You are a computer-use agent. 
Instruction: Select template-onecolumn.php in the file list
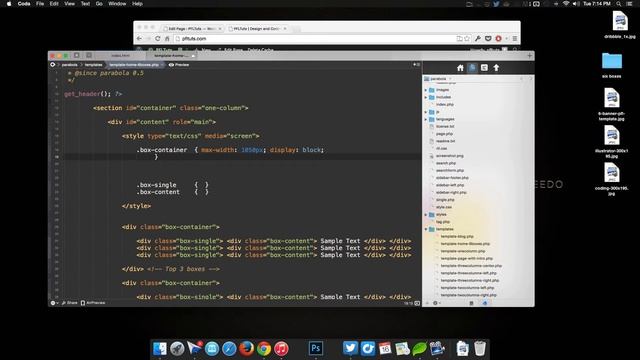[462, 251]
